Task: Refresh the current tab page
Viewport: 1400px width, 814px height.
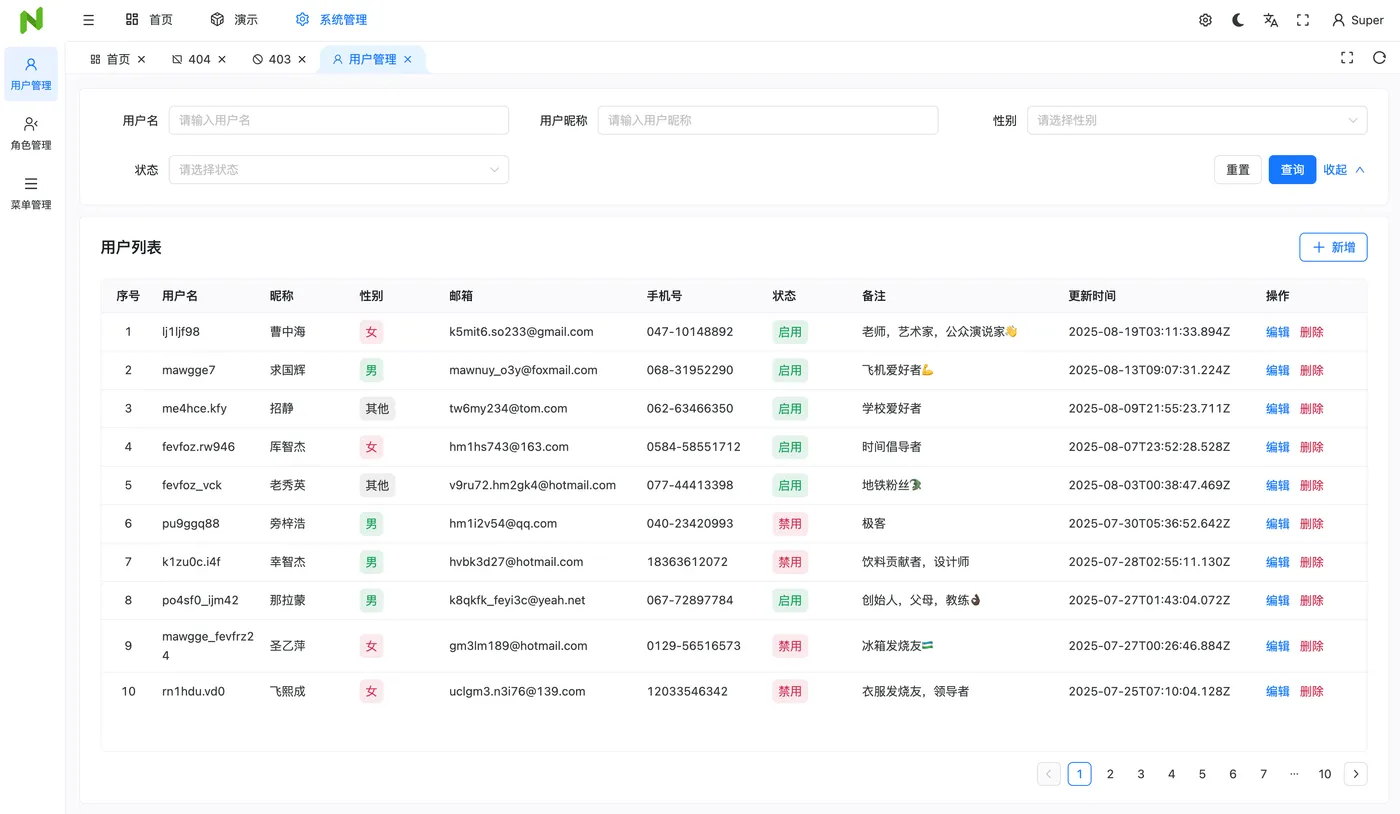Action: [1379, 58]
